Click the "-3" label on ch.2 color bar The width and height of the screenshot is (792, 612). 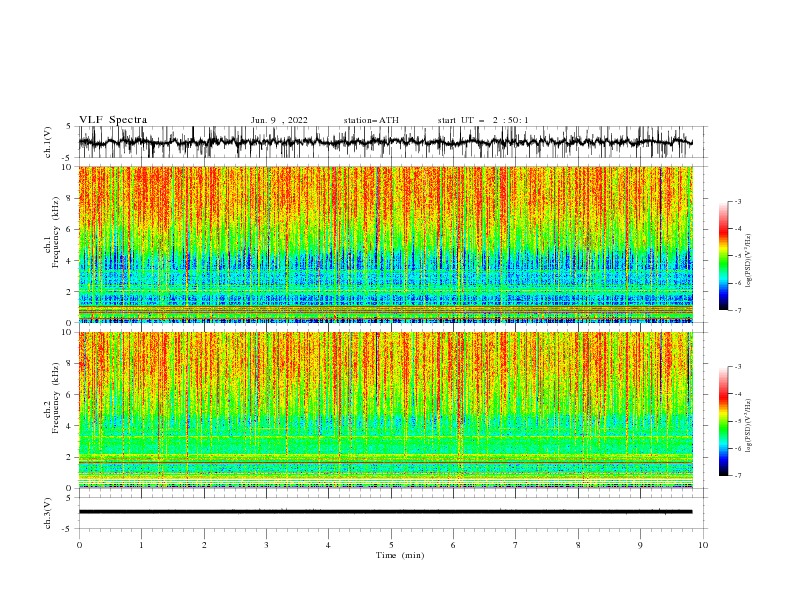(738, 367)
